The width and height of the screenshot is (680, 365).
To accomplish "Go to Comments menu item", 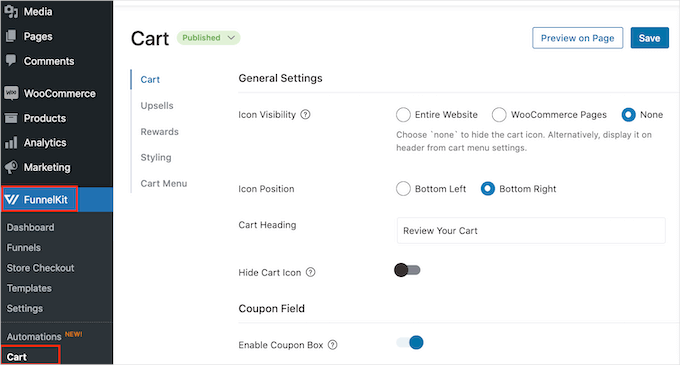I will 49,61.
